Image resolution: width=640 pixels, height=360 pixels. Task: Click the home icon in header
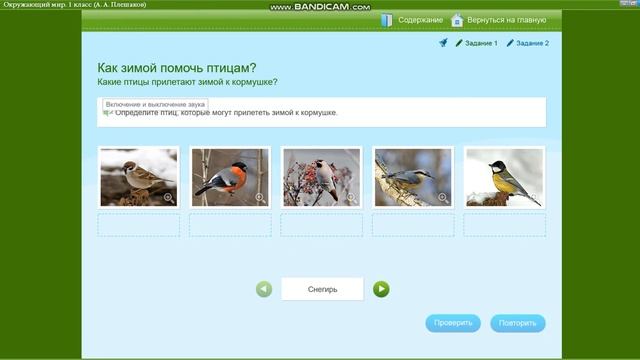(457, 20)
